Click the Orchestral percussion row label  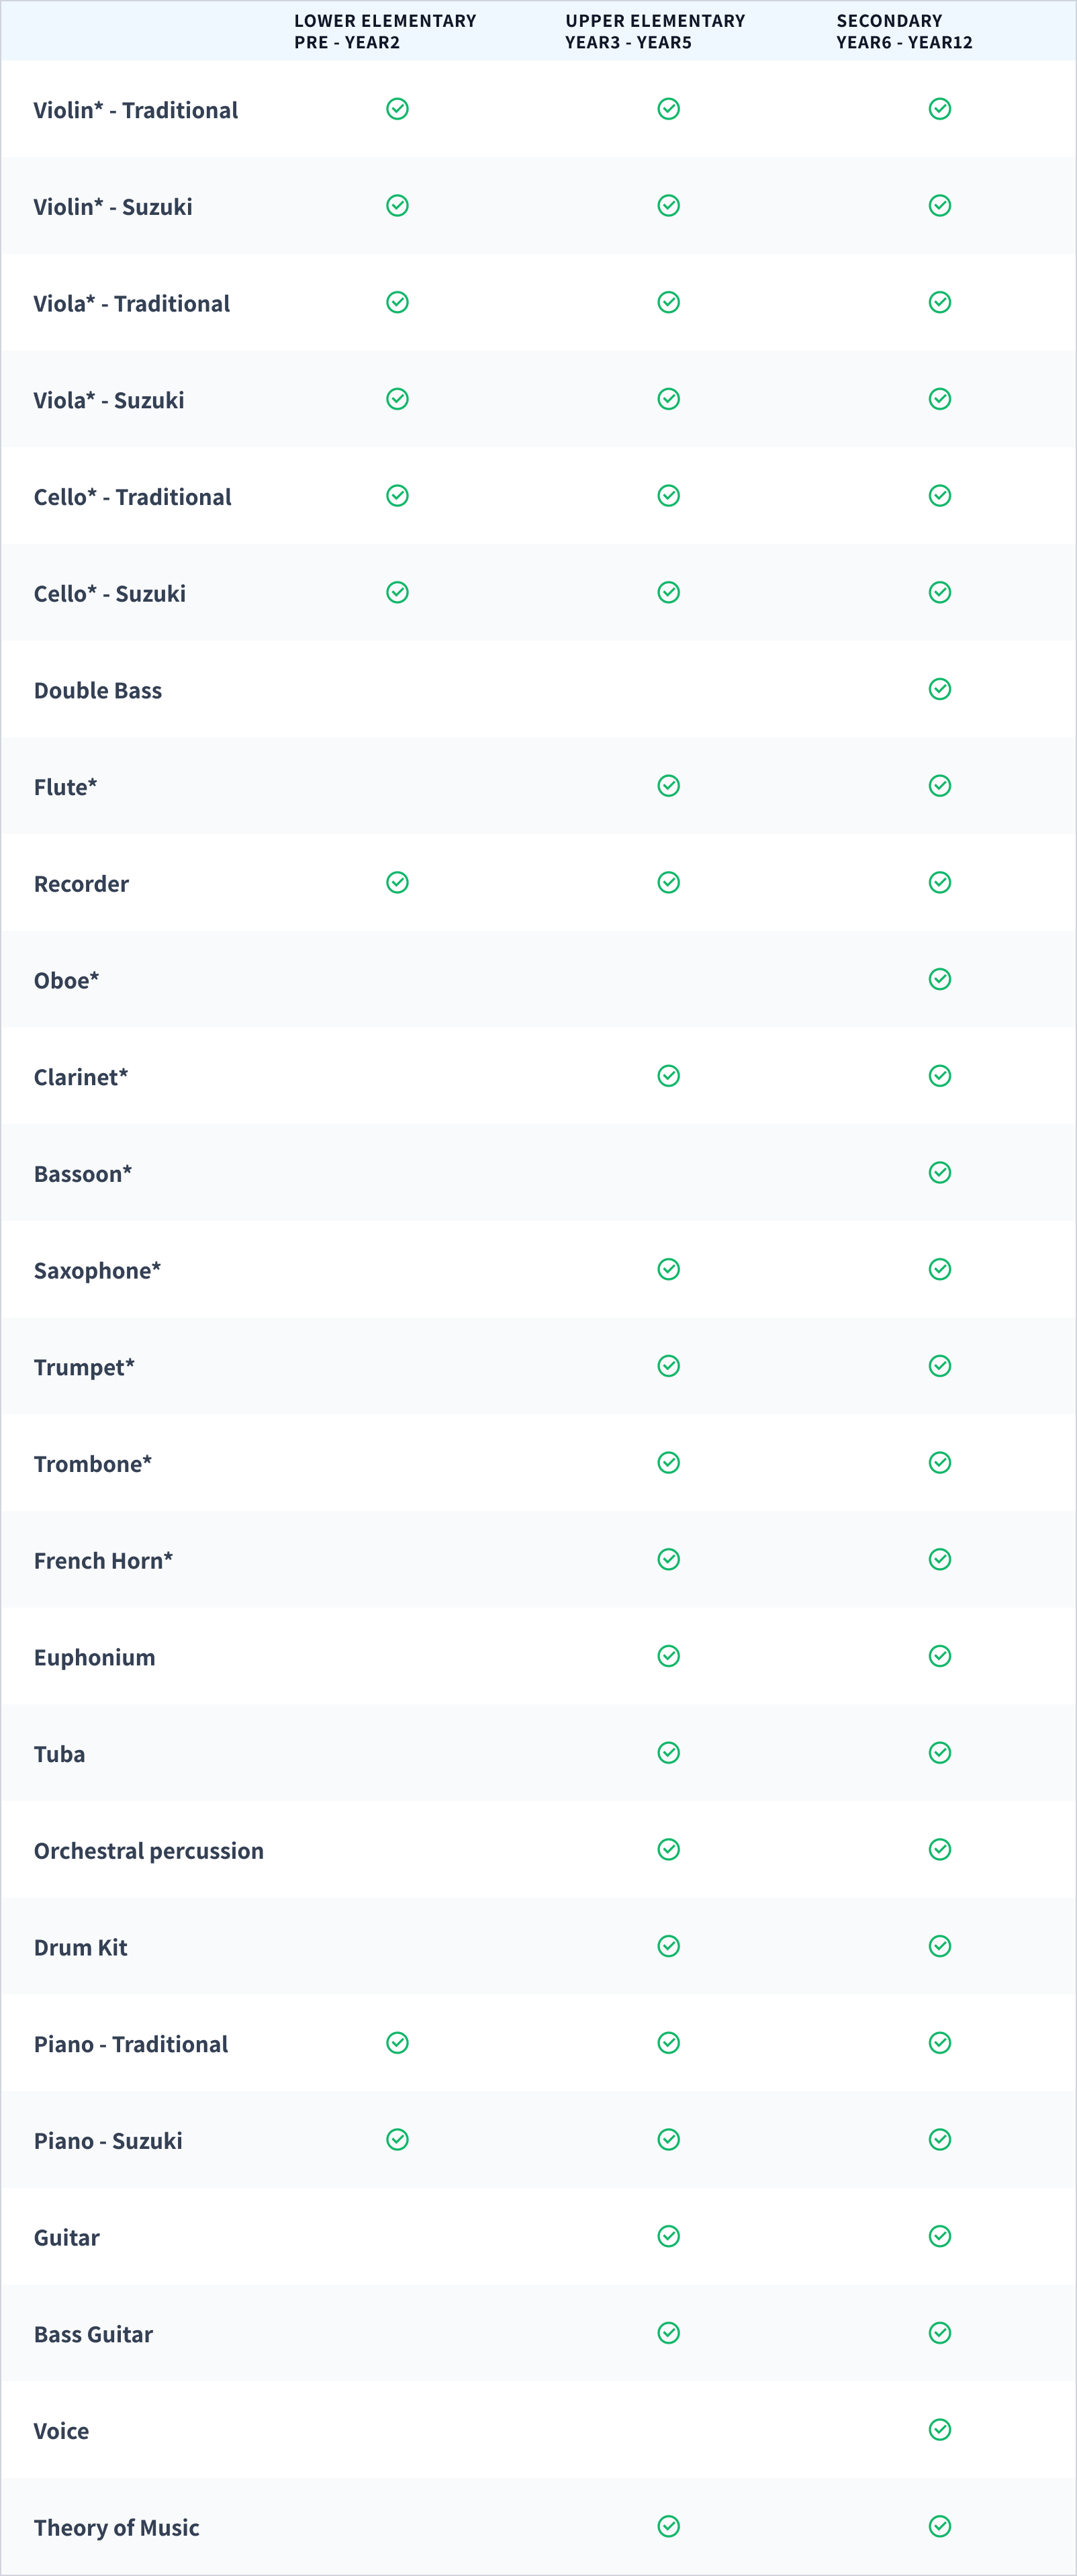click(149, 1851)
